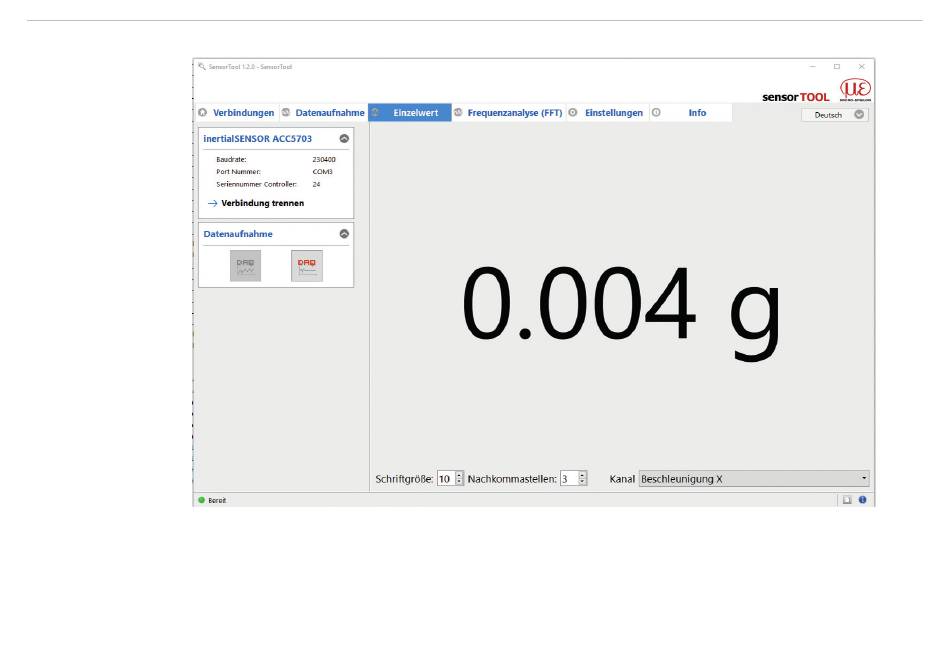Open the Frequenzanalyse (FFT) tab
The width and height of the screenshot is (950, 657).
pyautogui.click(x=509, y=113)
